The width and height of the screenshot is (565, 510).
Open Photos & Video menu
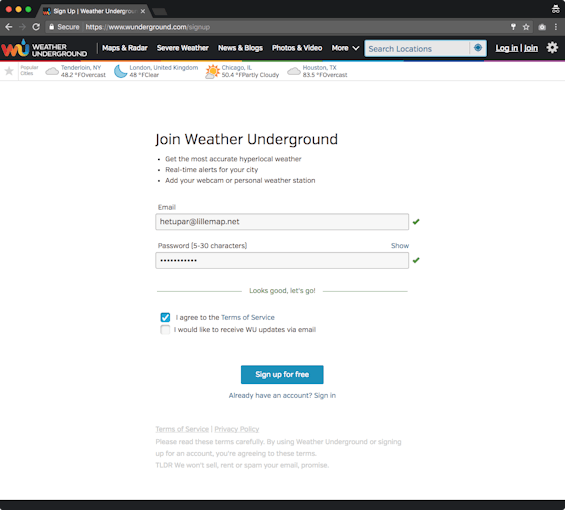click(297, 48)
